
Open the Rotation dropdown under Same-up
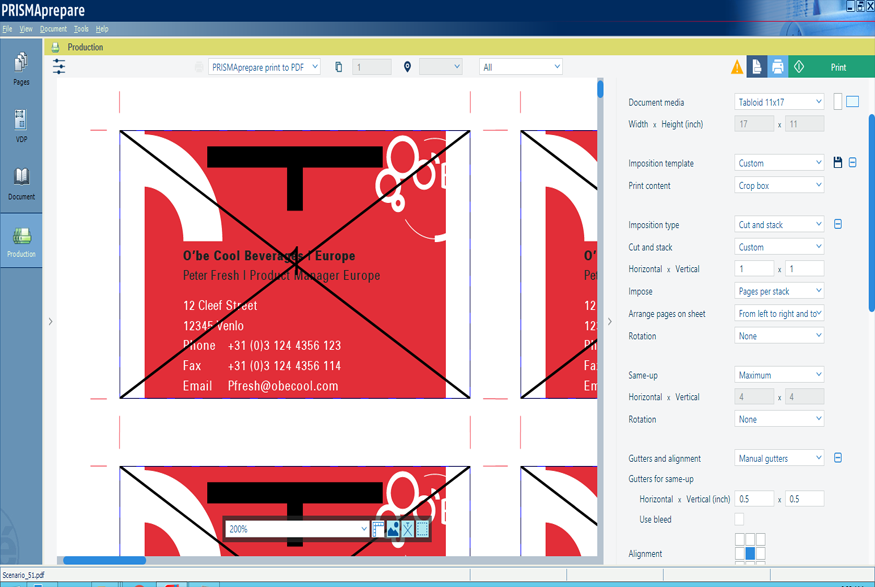click(x=779, y=418)
